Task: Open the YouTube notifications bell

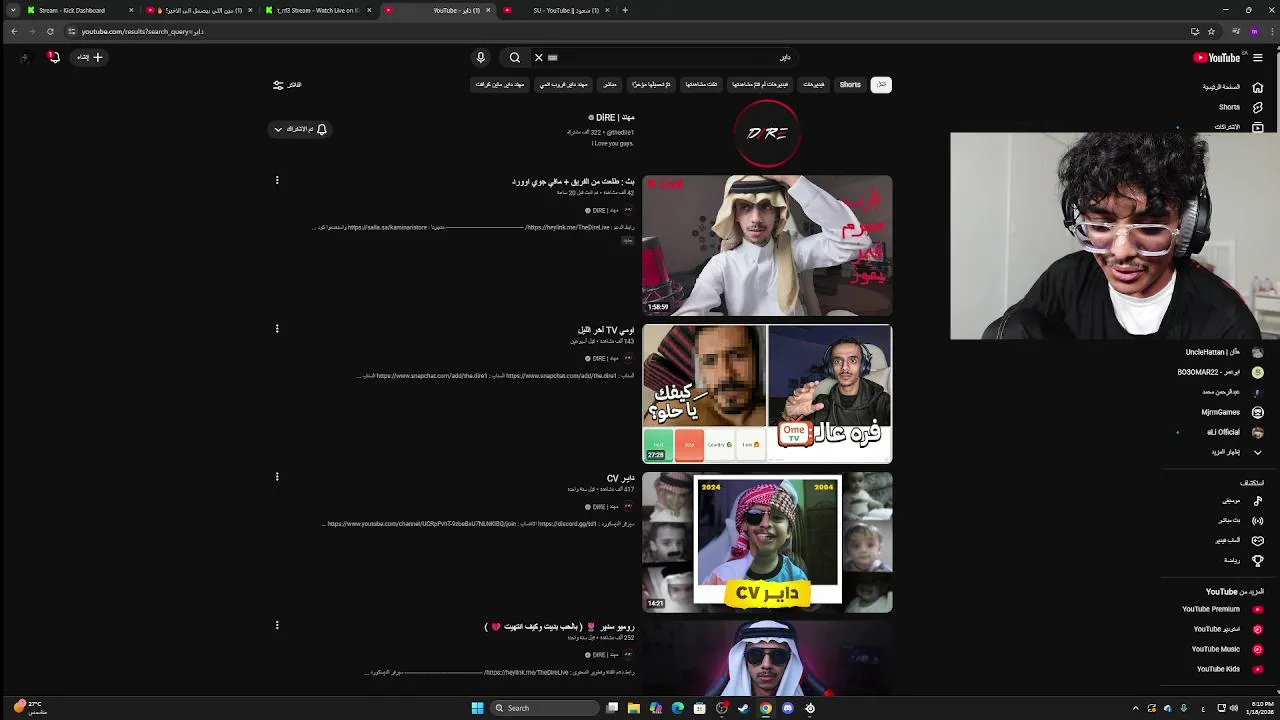Action: coord(54,57)
